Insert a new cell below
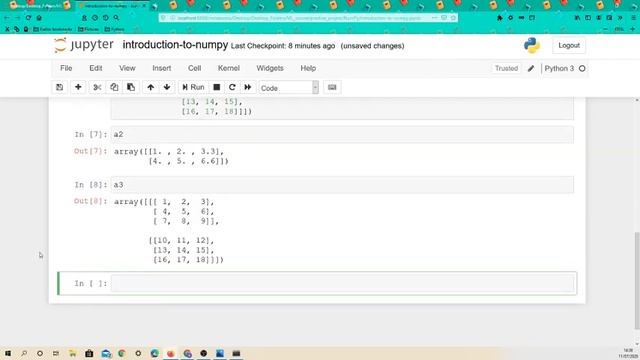 78,87
